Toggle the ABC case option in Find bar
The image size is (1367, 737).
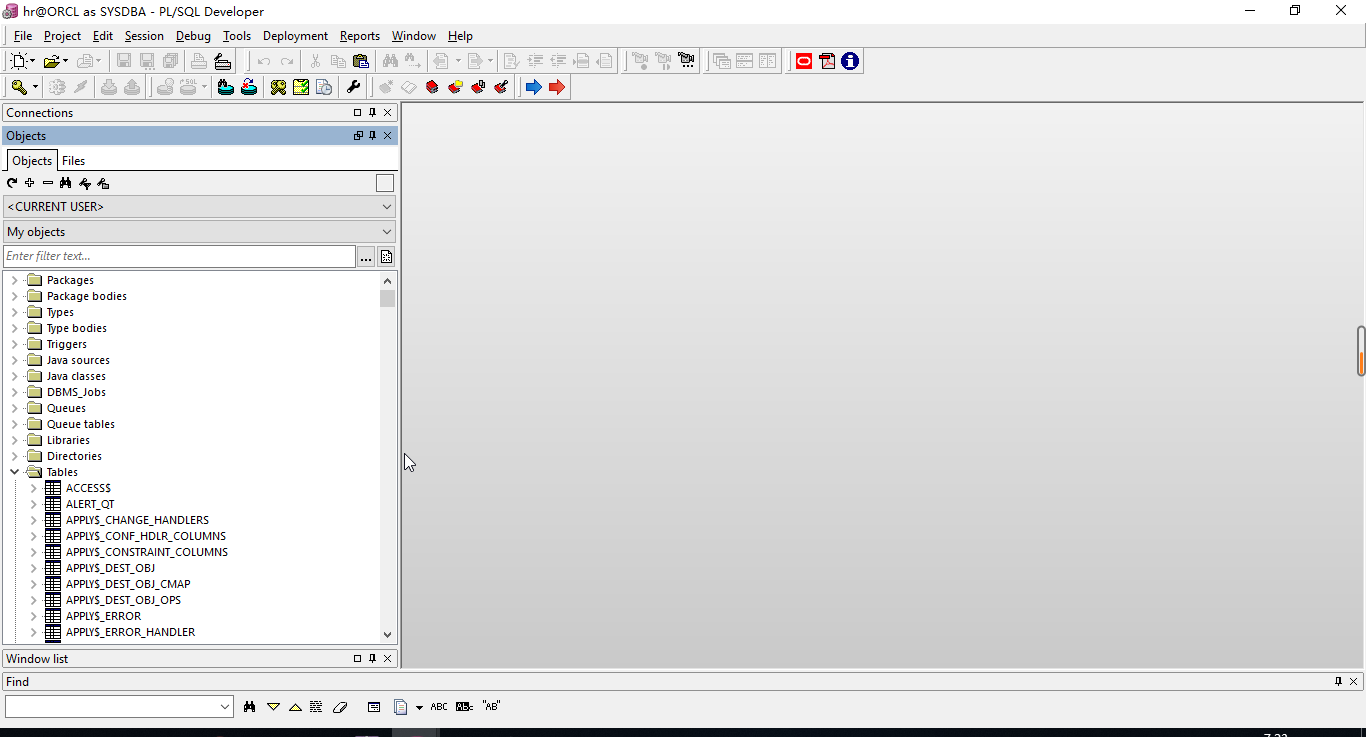439,707
